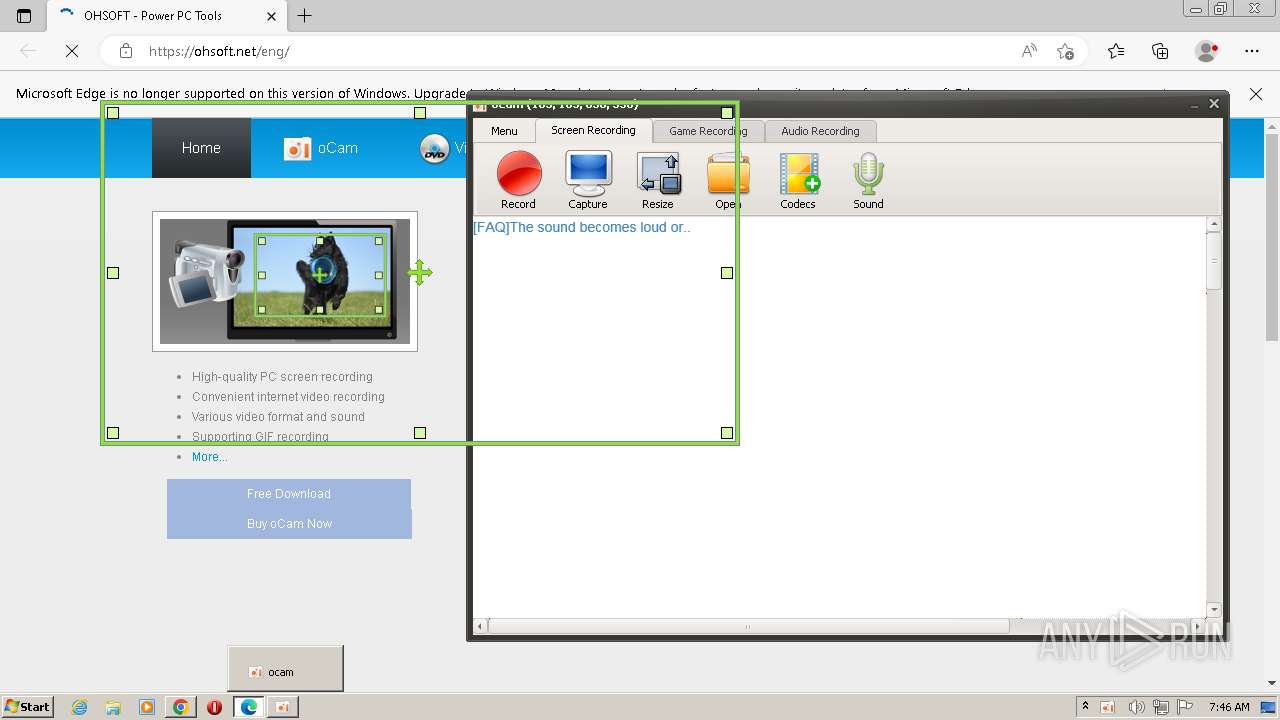The width and height of the screenshot is (1280, 720).
Task: Switch to the Game Recording tab
Action: (x=708, y=131)
